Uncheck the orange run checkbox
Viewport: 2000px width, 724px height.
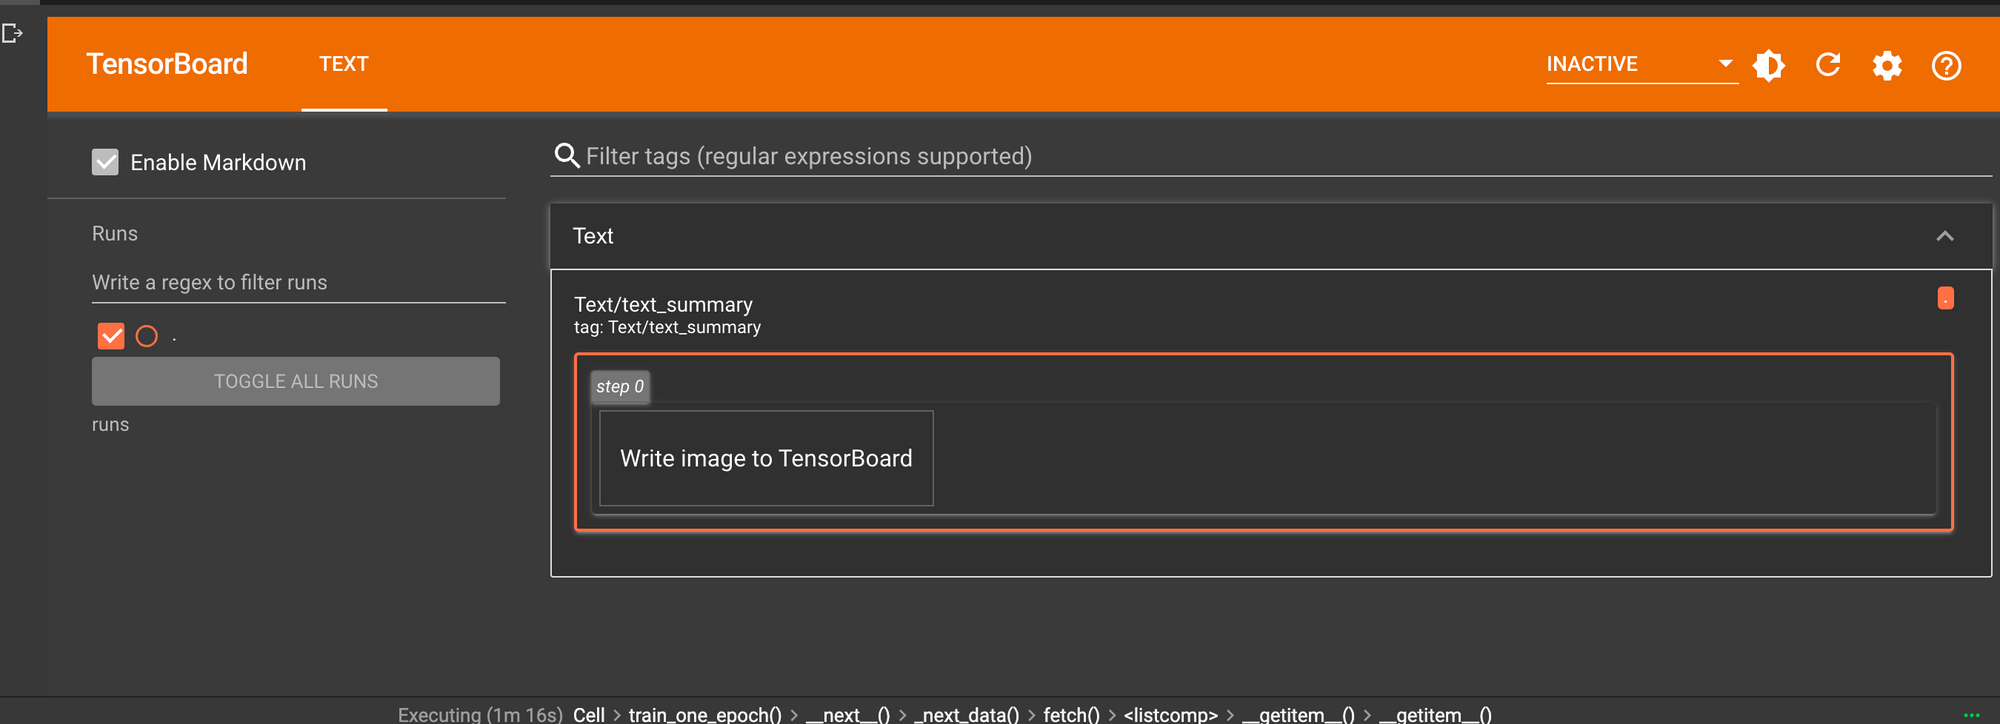111,336
